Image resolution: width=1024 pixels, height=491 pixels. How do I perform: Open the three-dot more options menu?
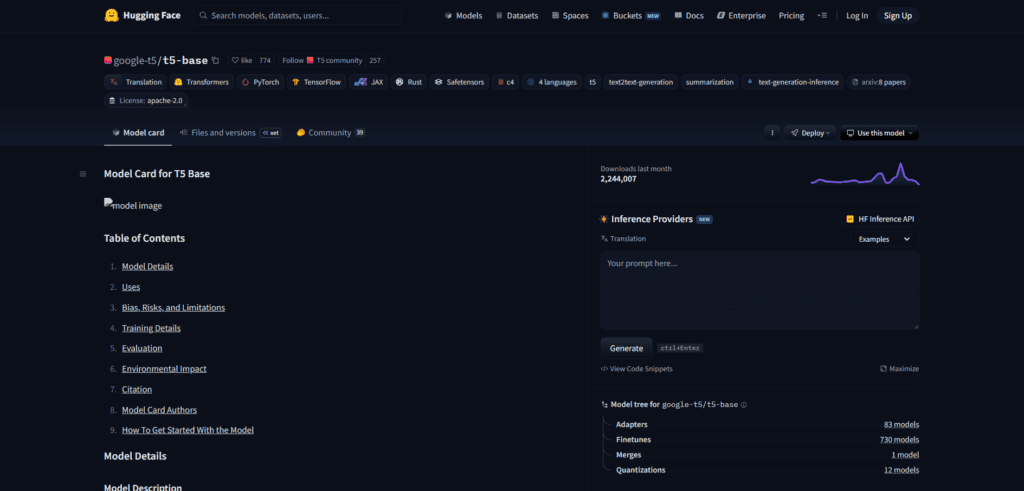[x=772, y=133]
